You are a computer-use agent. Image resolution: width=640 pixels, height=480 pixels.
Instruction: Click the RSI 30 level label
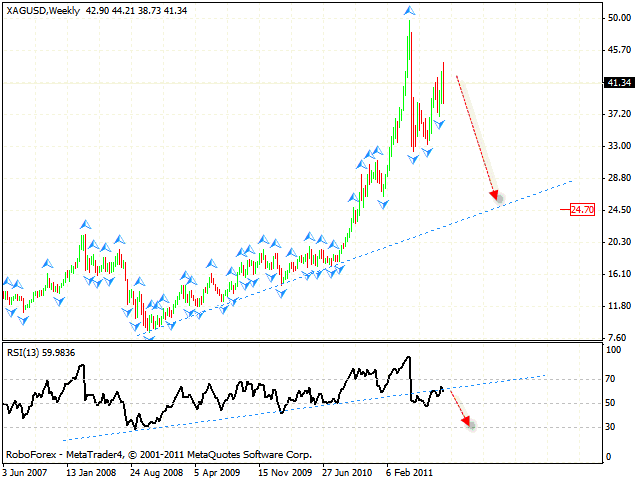tap(611, 427)
